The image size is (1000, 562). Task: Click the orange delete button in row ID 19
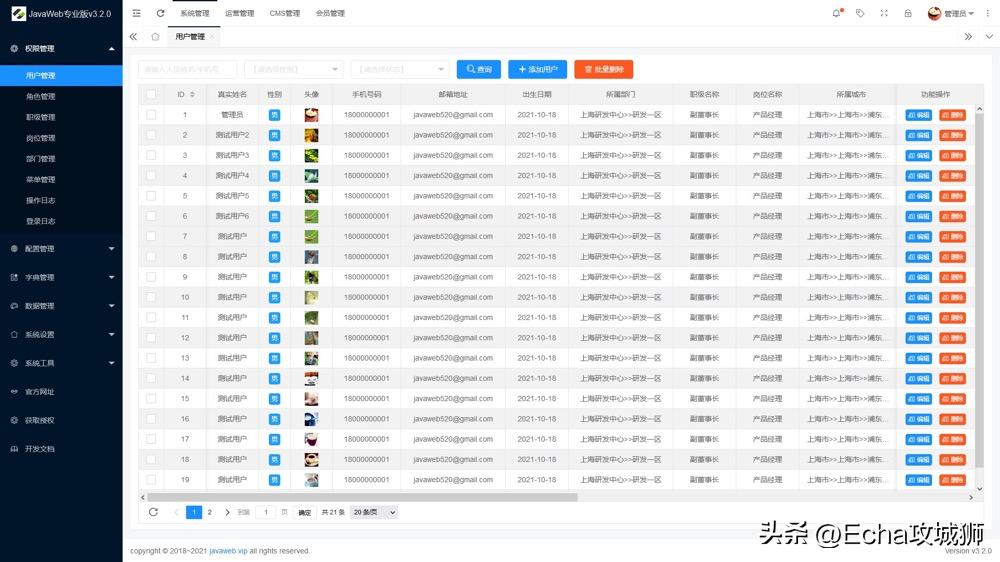click(x=952, y=480)
